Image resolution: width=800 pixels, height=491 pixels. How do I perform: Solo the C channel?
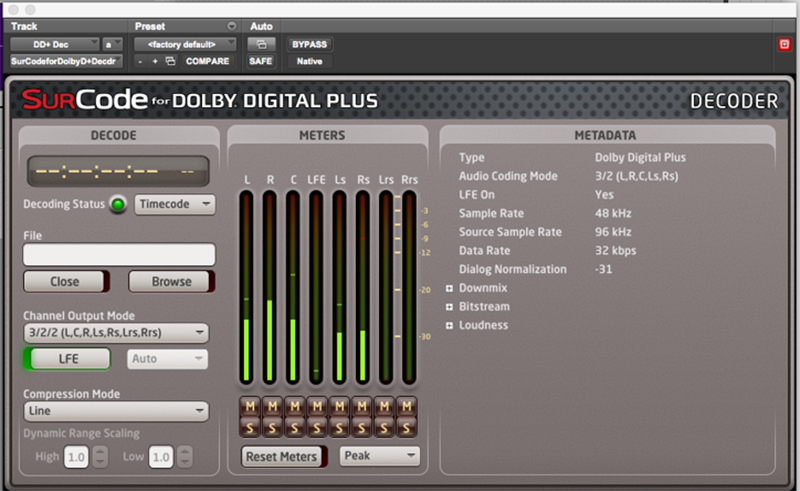click(x=293, y=427)
